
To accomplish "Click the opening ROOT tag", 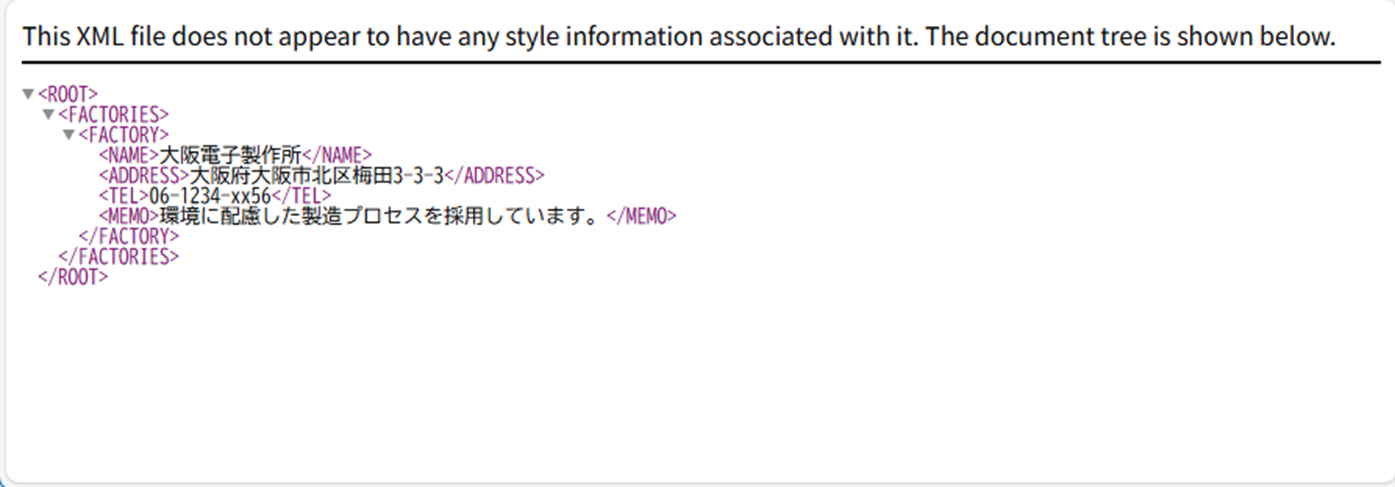I will 68,94.
